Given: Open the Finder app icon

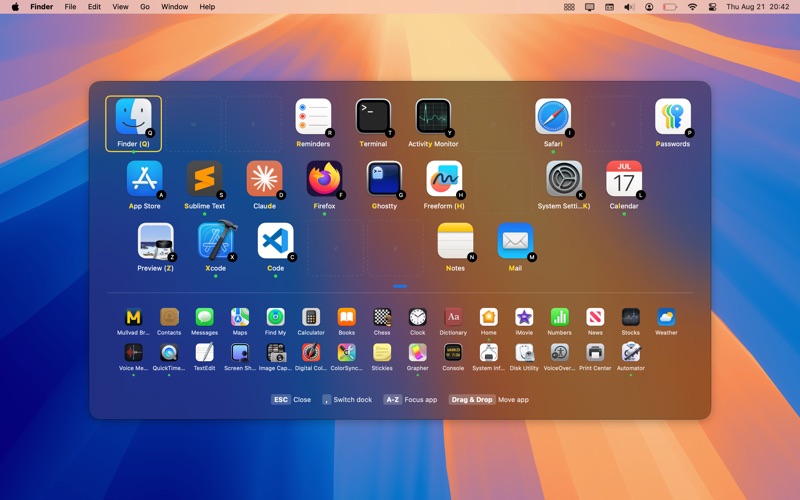Looking at the screenshot, I should (x=133, y=117).
